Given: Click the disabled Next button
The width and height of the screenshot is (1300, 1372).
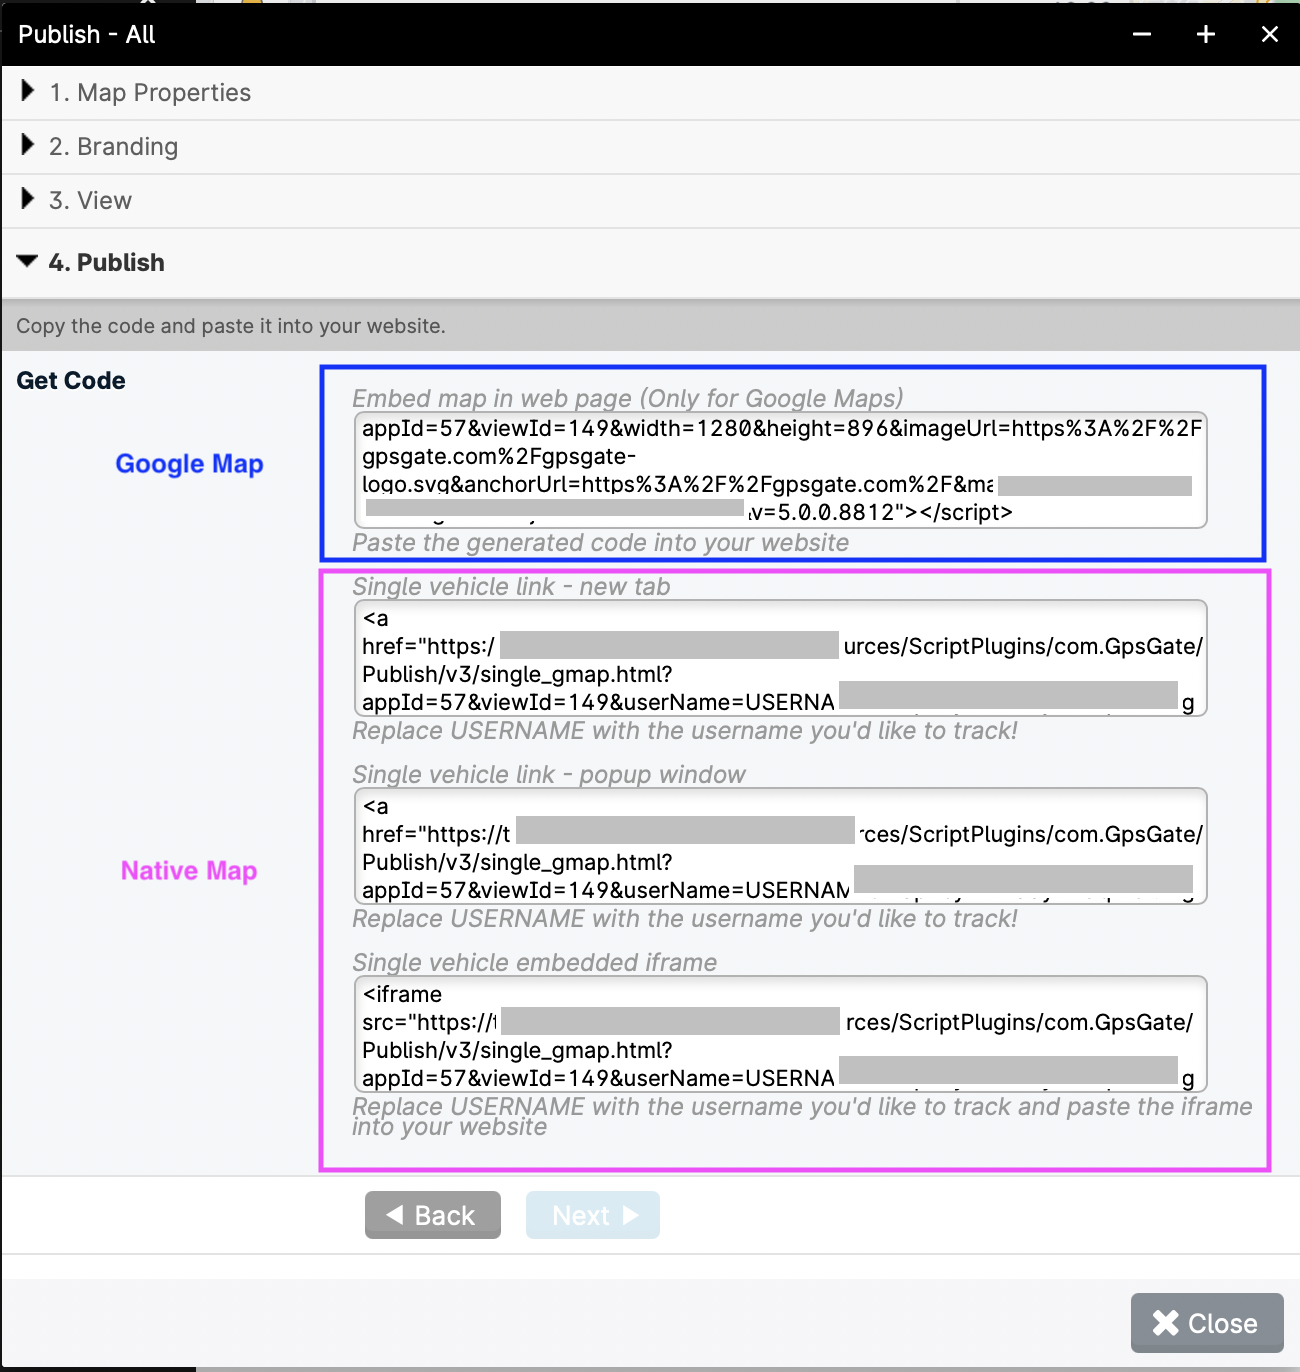Looking at the screenshot, I should point(593,1215).
